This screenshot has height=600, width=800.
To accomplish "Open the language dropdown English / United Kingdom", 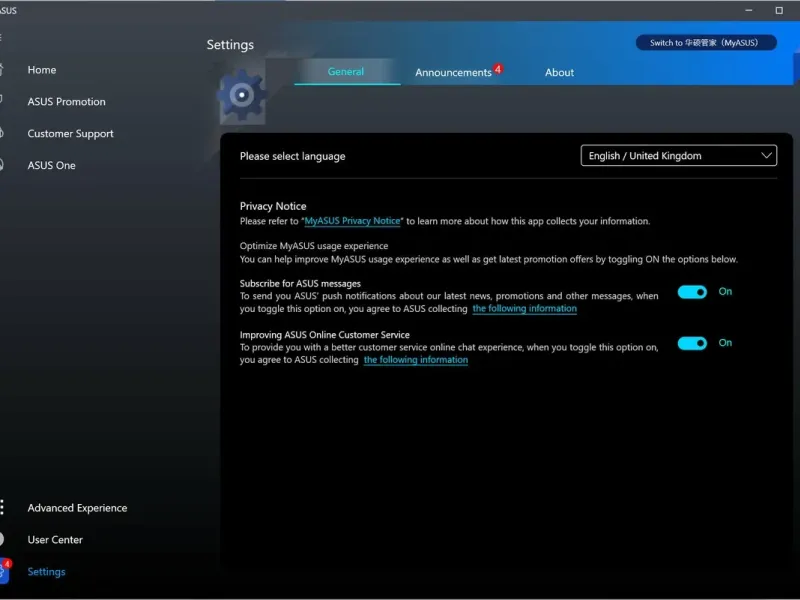I will (679, 156).
